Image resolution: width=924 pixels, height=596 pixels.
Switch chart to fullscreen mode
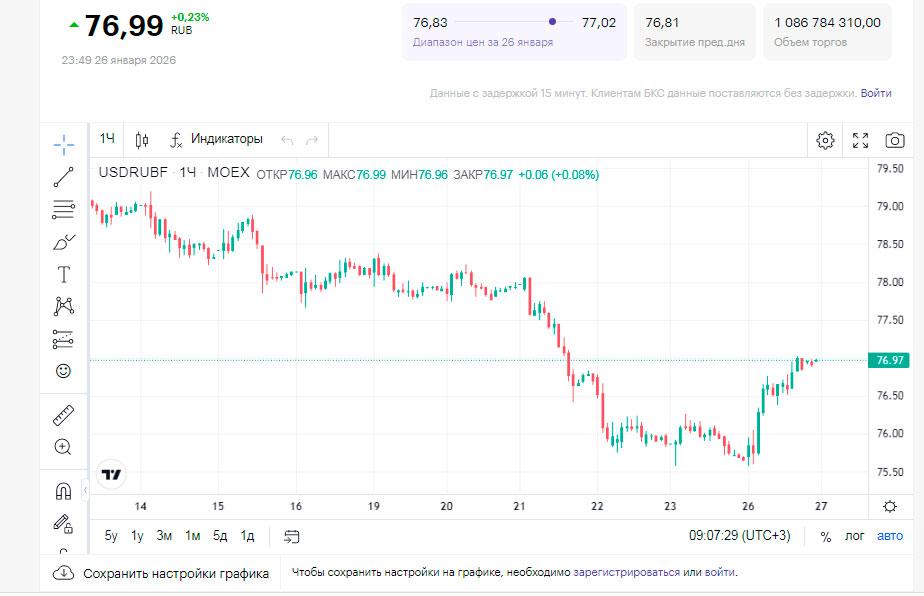[x=860, y=140]
